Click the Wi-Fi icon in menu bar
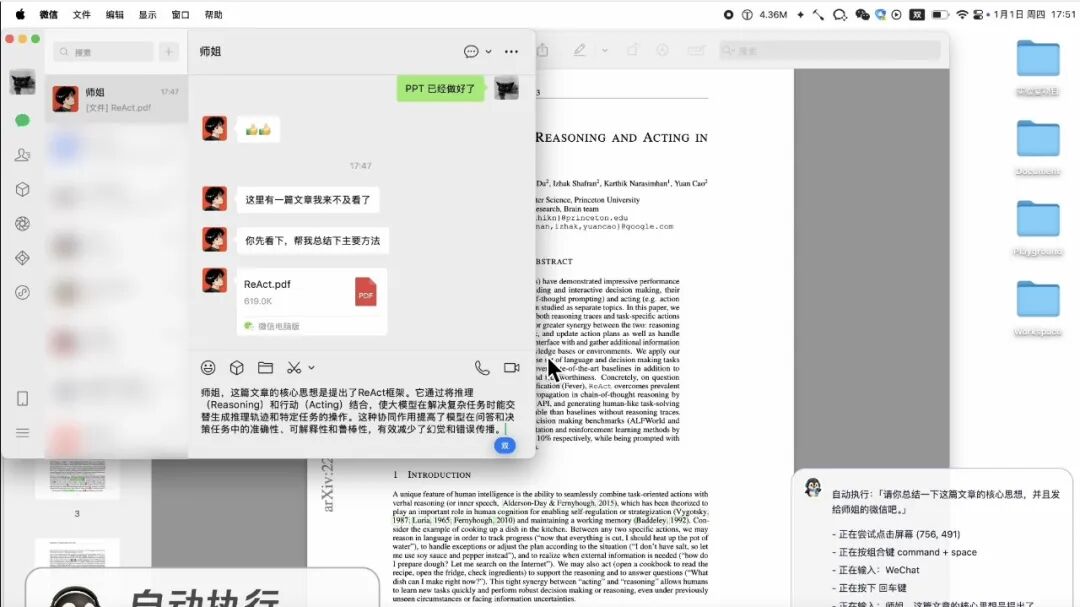1080x607 pixels. click(x=962, y=14)
